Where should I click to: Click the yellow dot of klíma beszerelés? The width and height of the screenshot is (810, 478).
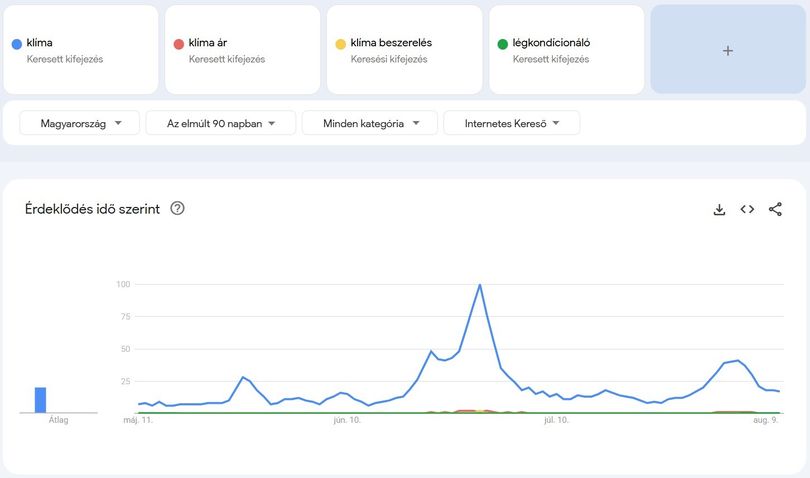coord(340,44)
